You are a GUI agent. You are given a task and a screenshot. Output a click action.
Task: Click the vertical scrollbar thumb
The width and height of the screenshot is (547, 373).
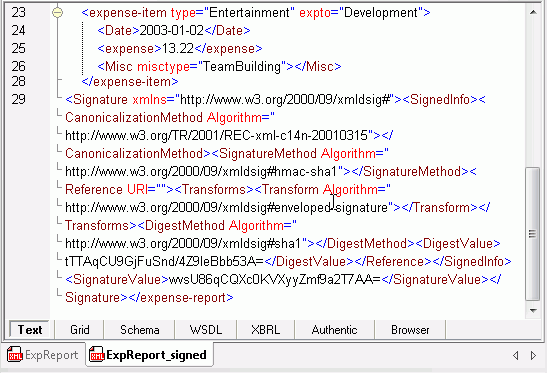(533, 234)
